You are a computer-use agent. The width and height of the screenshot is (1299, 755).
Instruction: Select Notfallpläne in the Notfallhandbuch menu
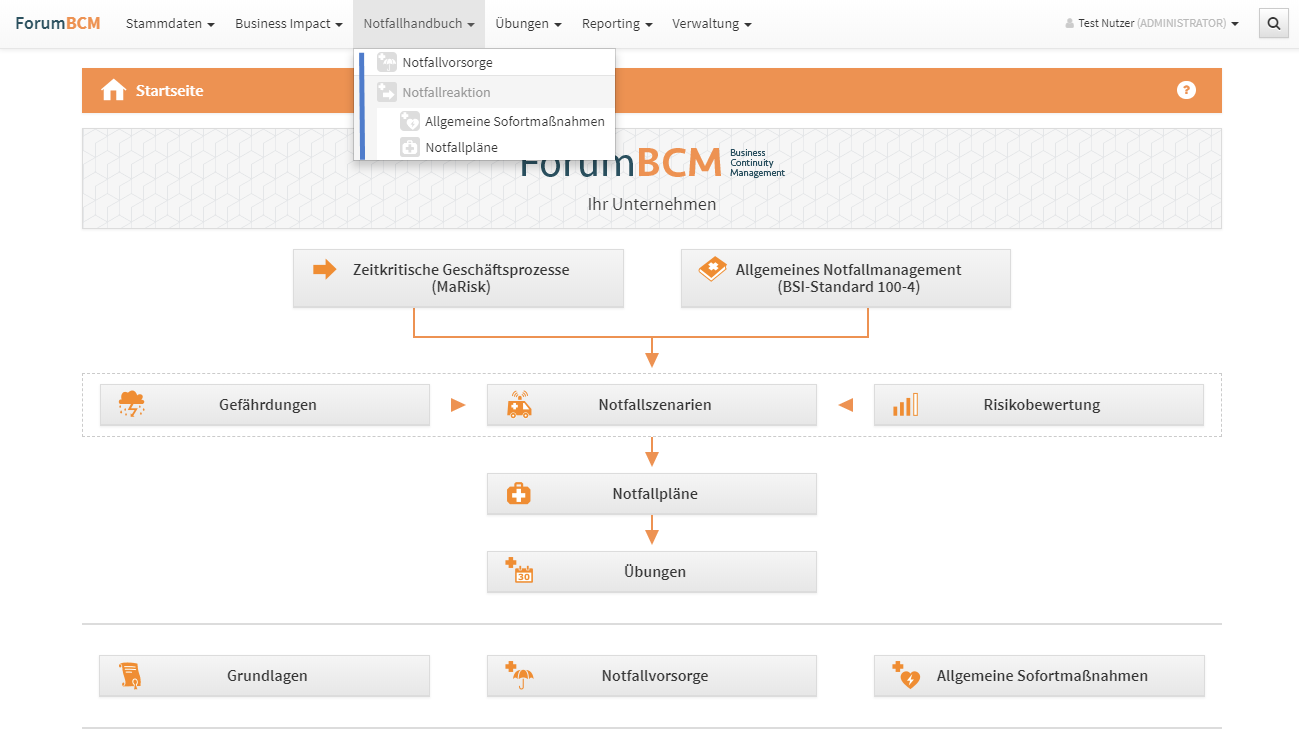(x=461, y=147)
